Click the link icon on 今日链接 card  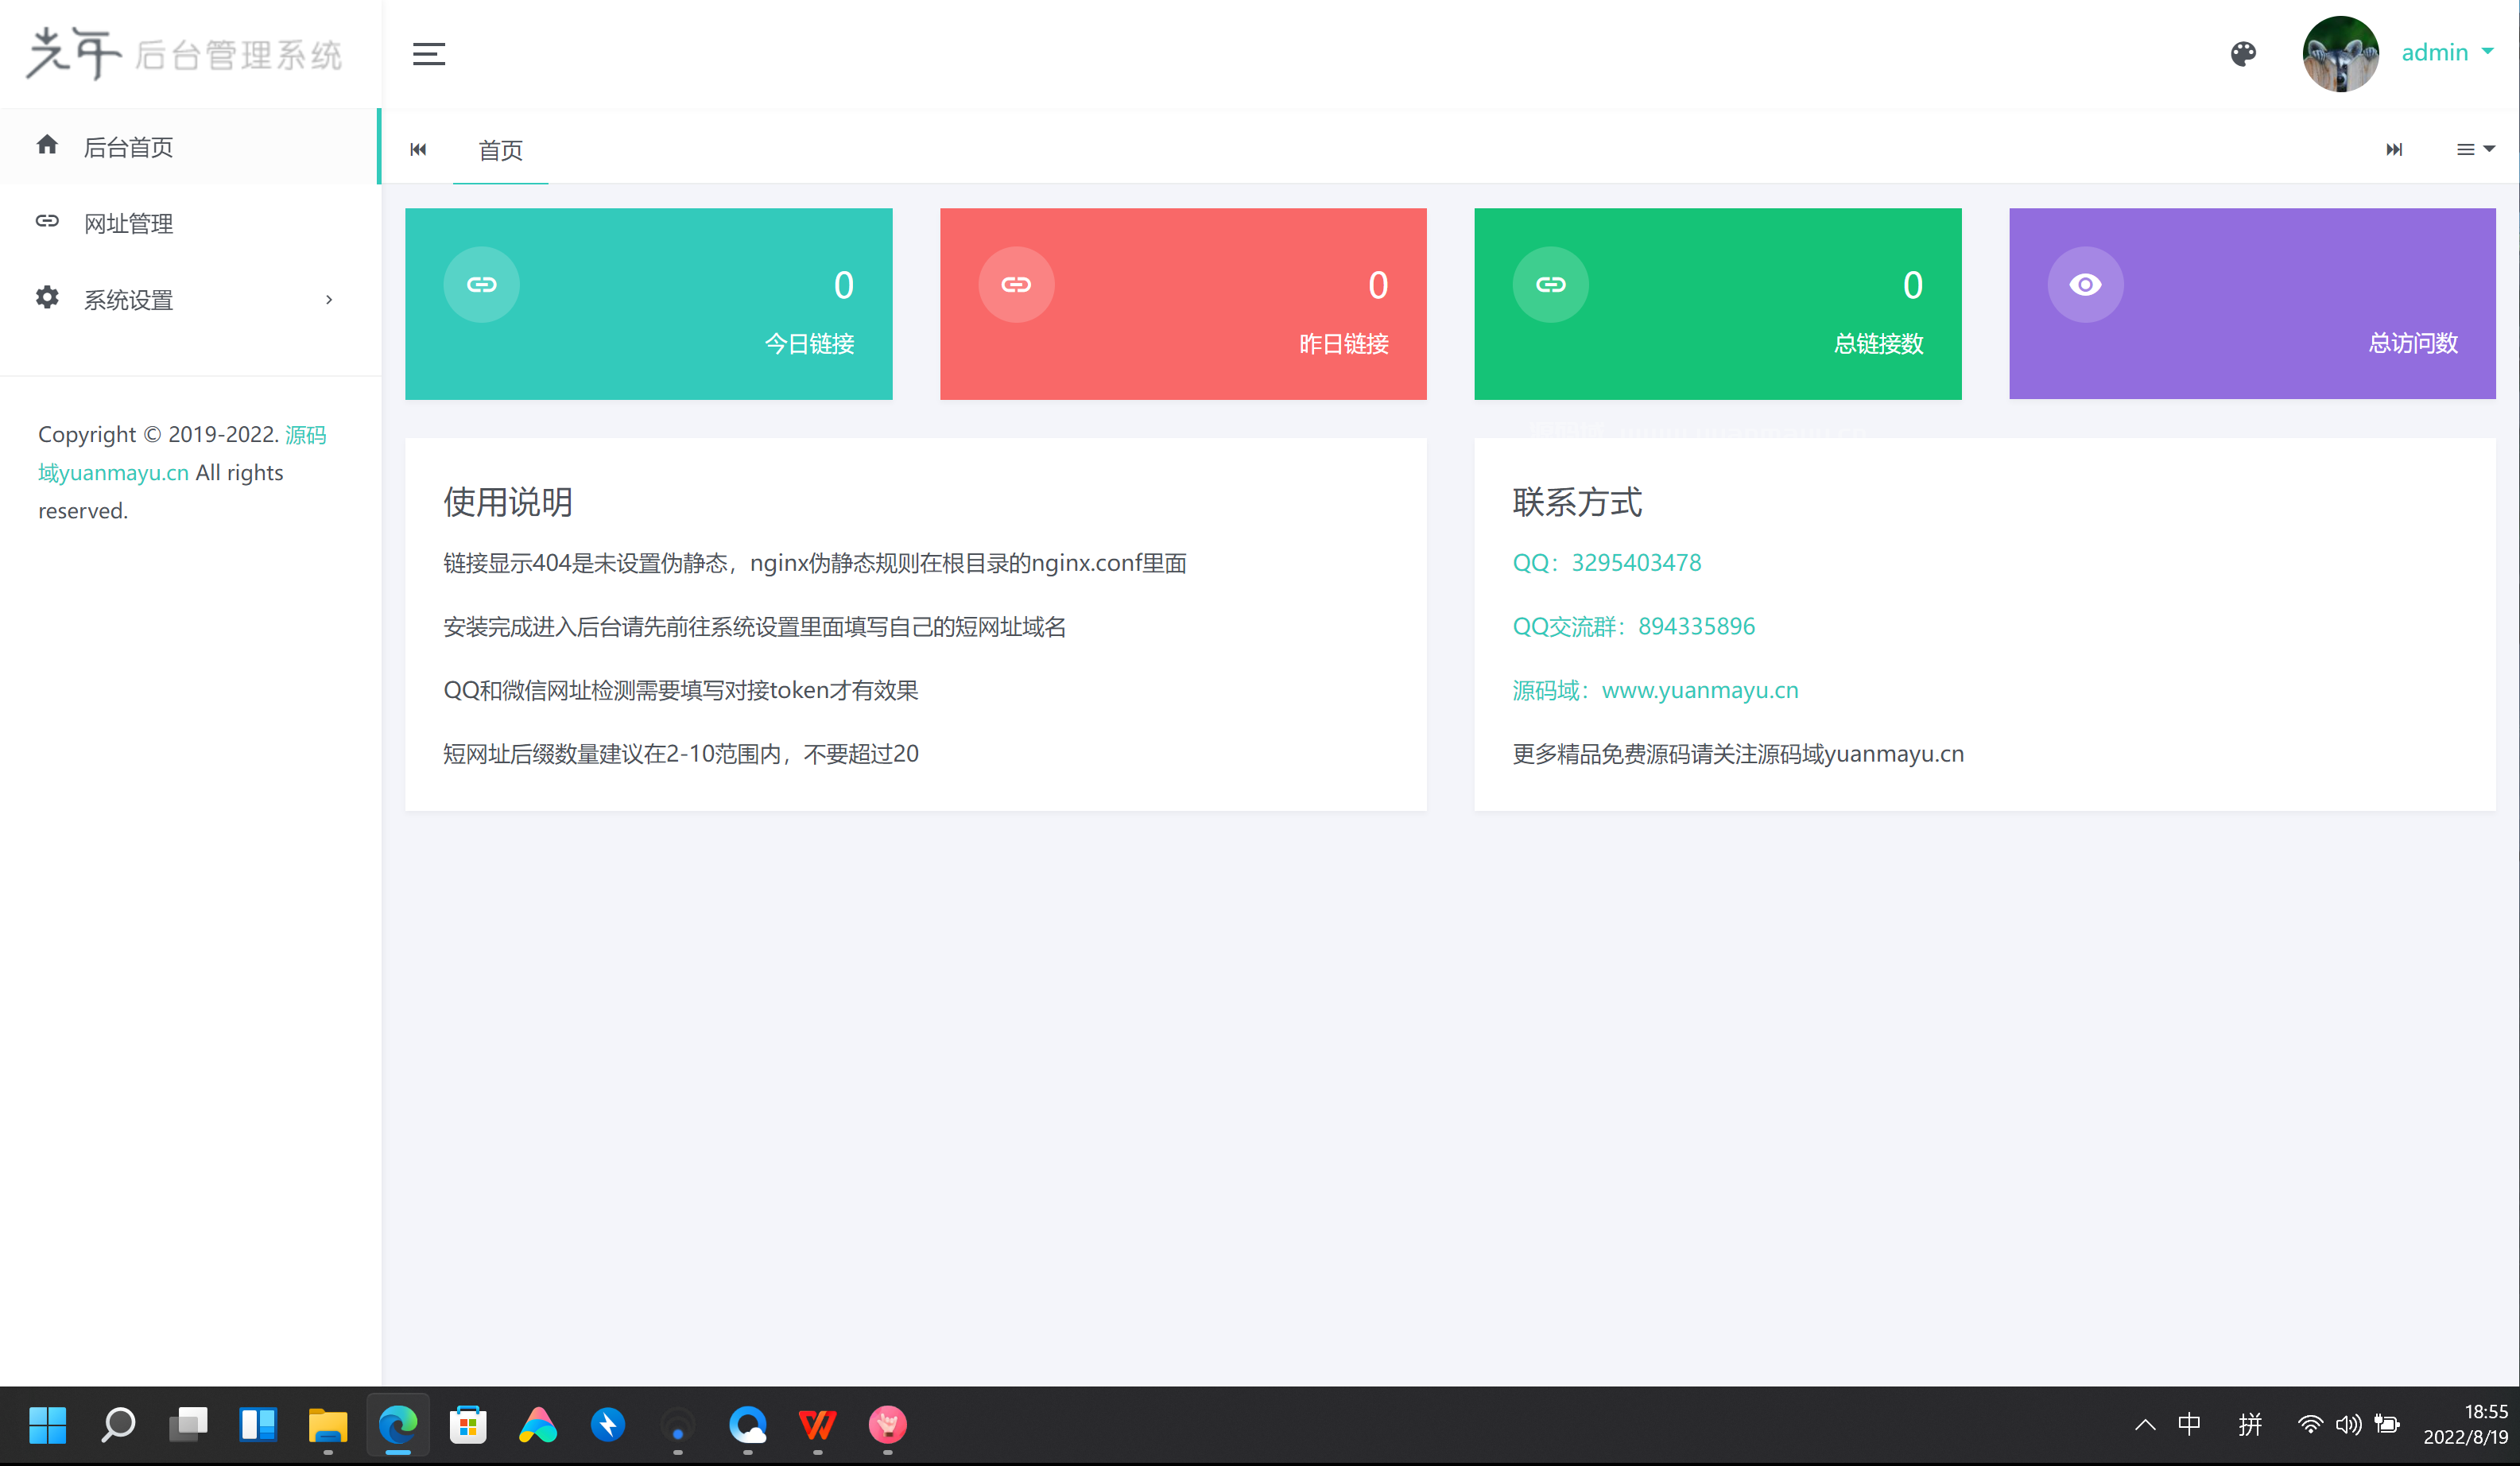[x=481, y=284]
